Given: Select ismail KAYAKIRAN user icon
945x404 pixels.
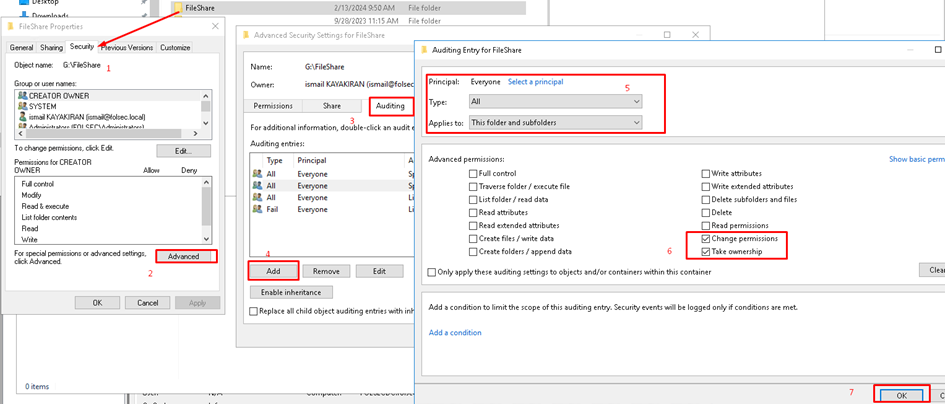Looking at the screenshot, I should [22, 116].
